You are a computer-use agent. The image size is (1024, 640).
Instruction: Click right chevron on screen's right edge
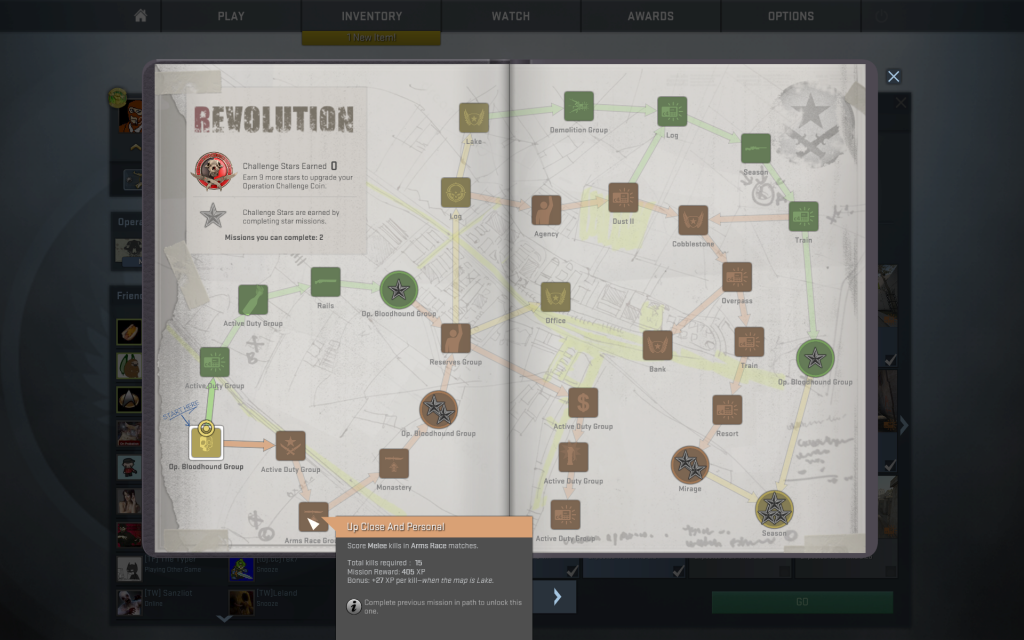[x=904, y=426]
